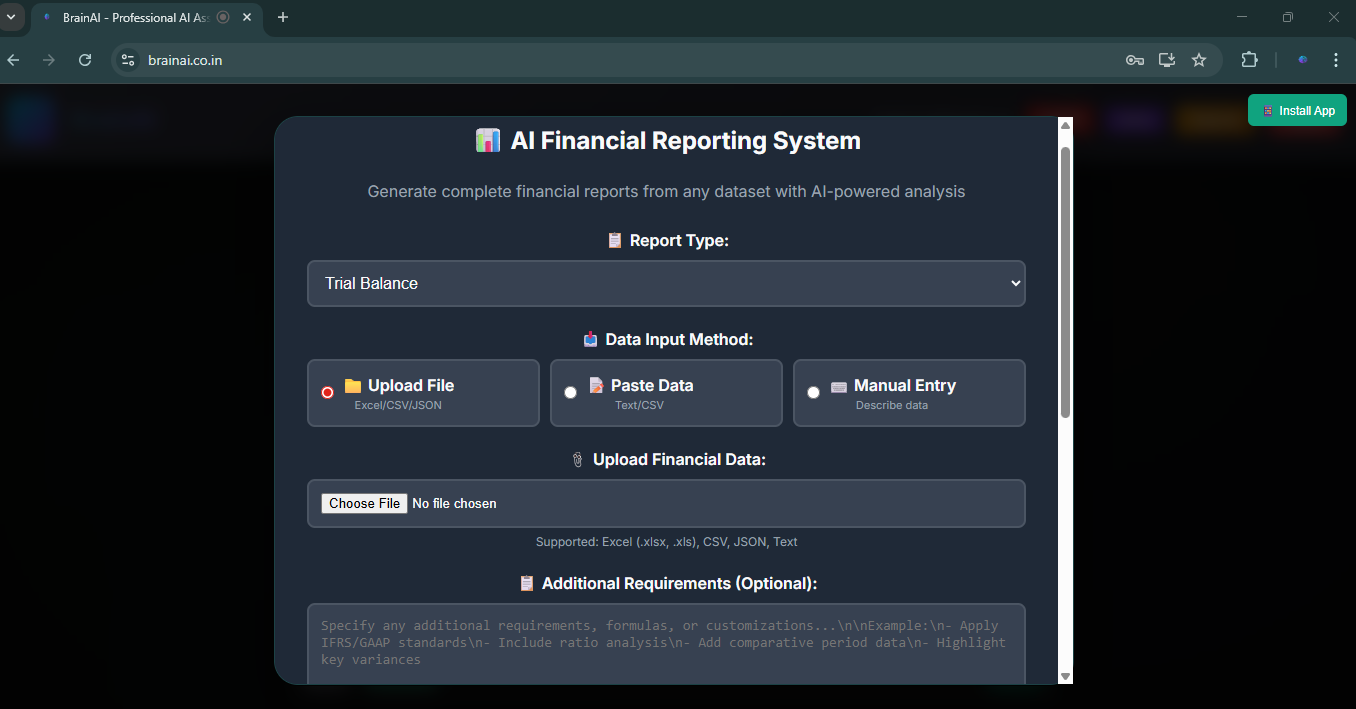This screenshot has width=1356, height=709.
Task: Click the AI Financial Reporting System heading
Action: tap(685, 141)
